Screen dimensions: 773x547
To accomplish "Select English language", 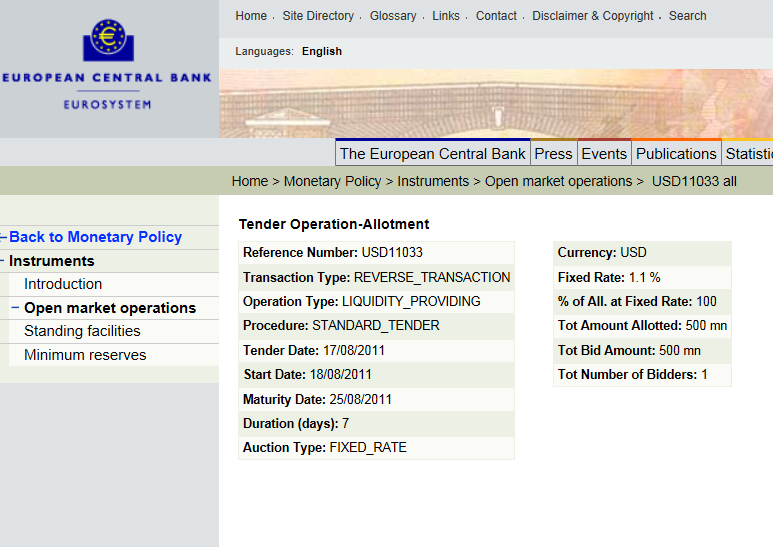I will (321, 51).
